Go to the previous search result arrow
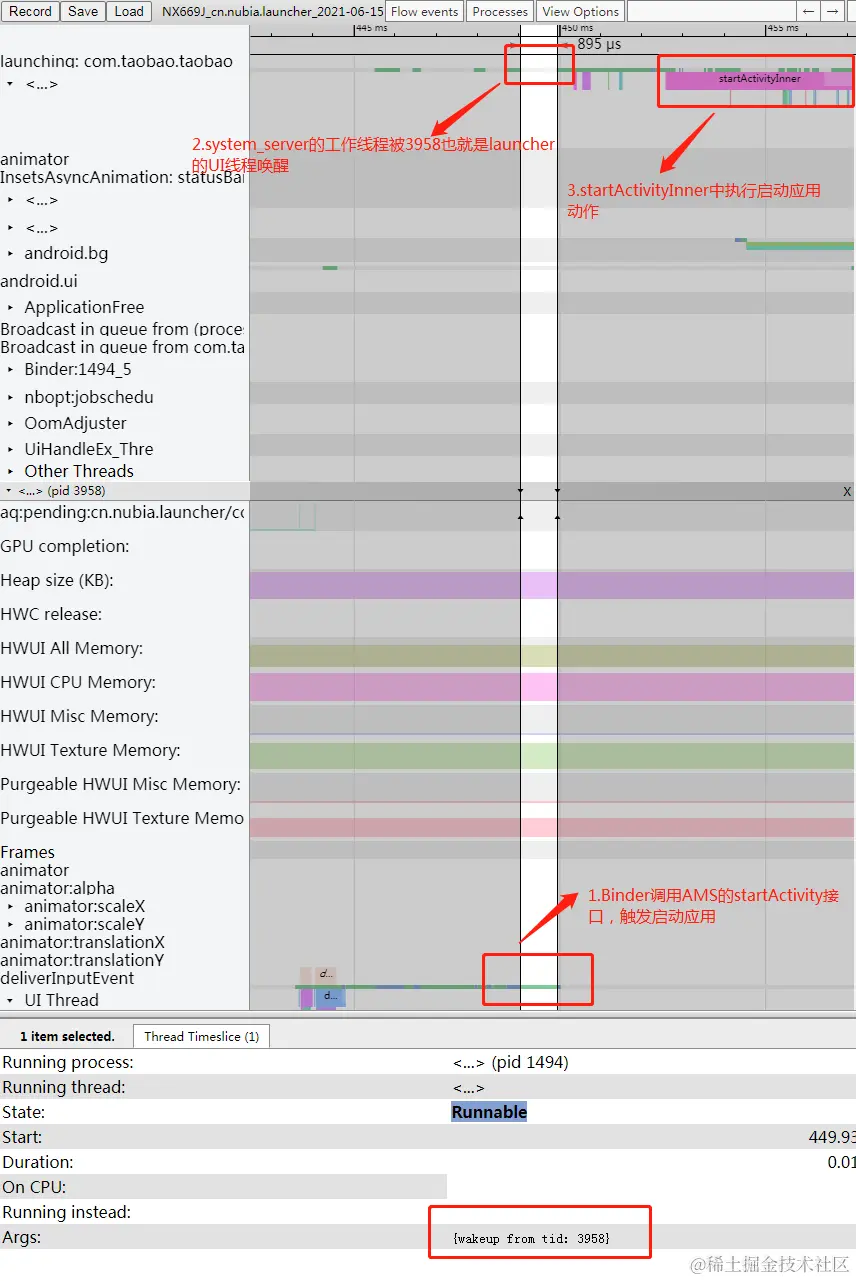856x1281 pixels. click(809, 11)
